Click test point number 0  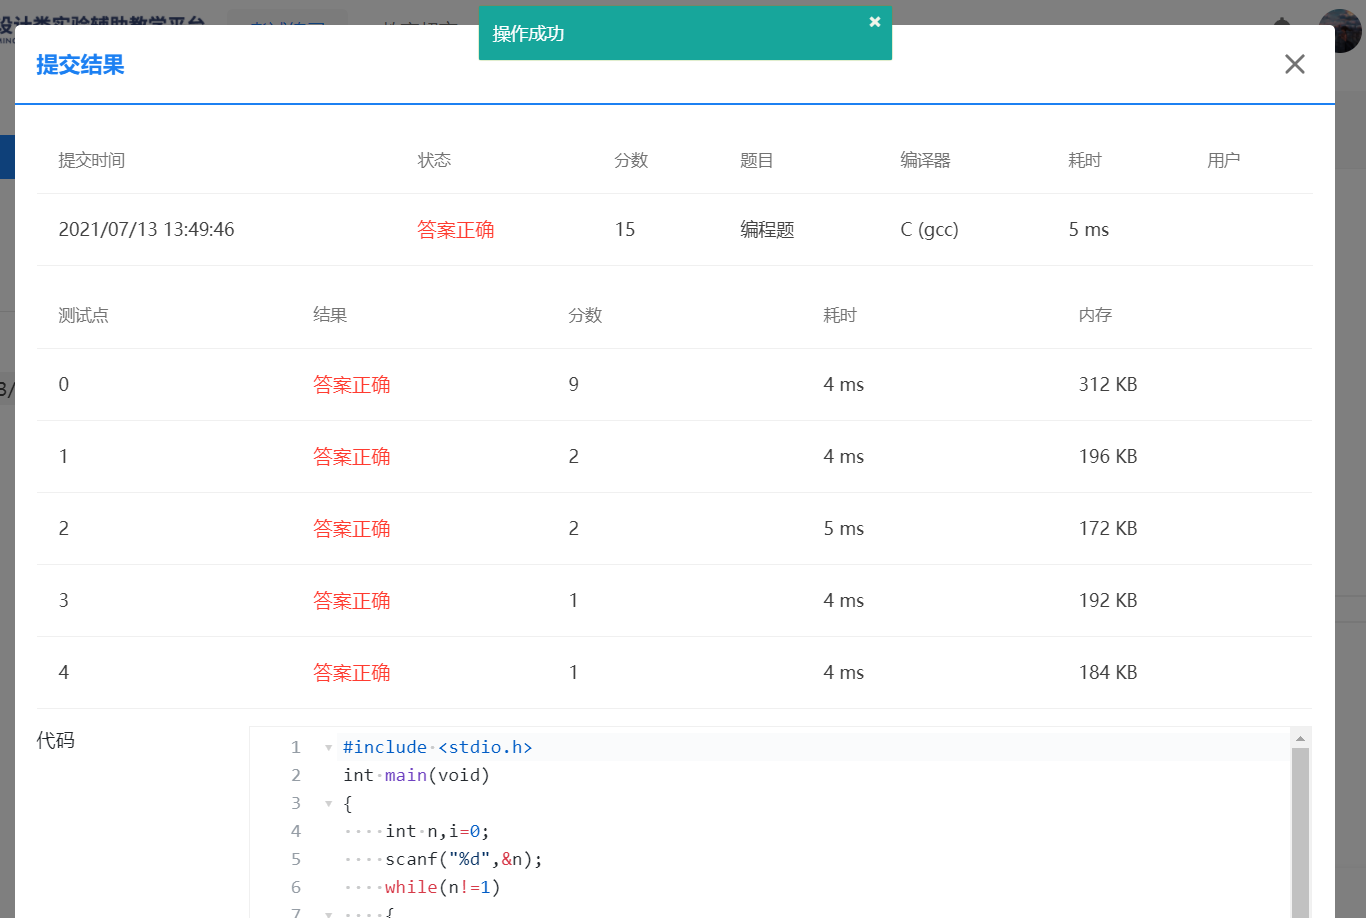click(64, 385)
